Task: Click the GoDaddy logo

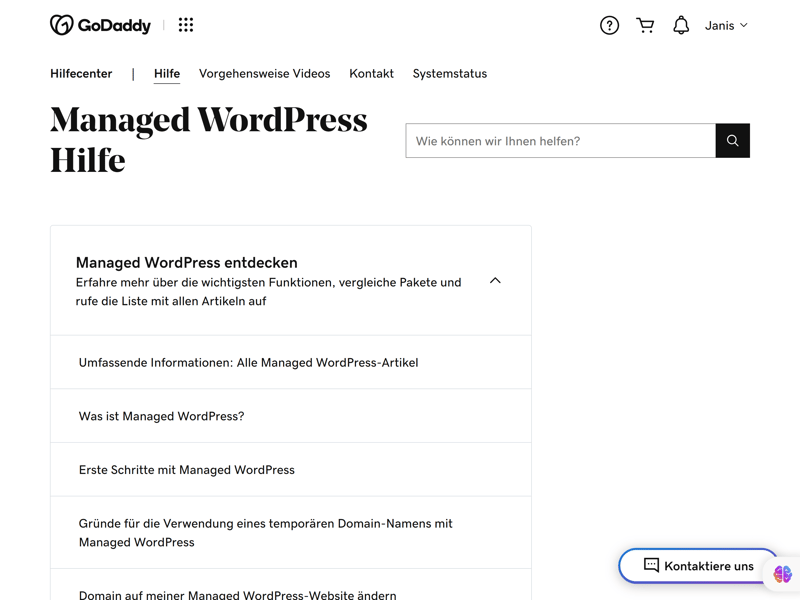Action: [x=100, y=25]
